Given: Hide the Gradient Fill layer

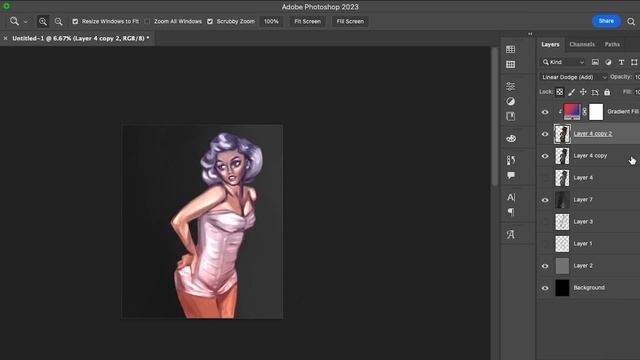Looking at the screenshot, I should tap(545, 112).
